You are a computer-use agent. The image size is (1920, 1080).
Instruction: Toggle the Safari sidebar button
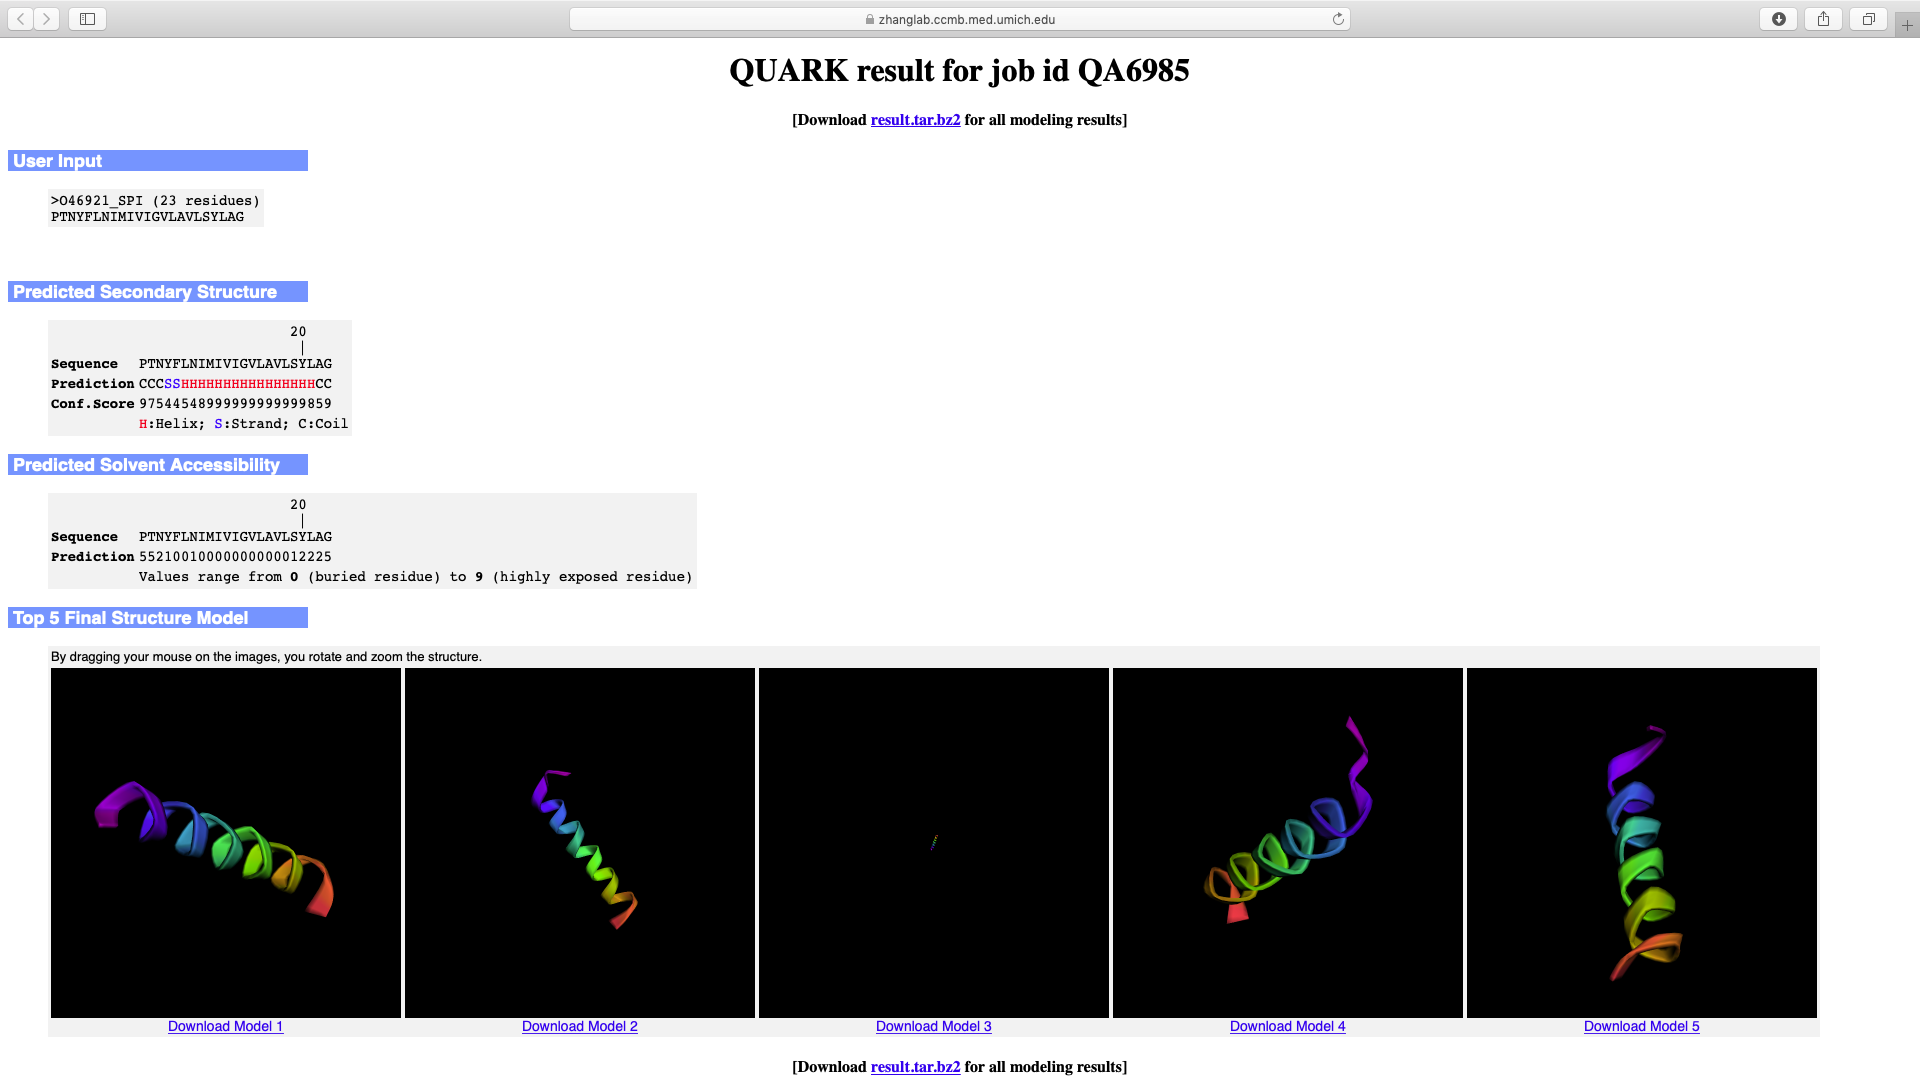[x=87, y=19]
